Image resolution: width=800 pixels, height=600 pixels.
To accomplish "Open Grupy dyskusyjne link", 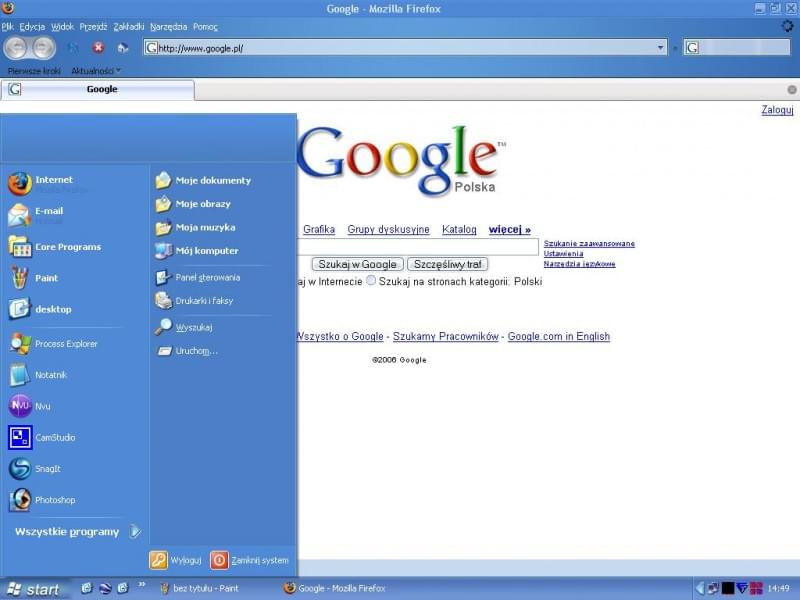I will pyautogui.click(x=388, y=229).
